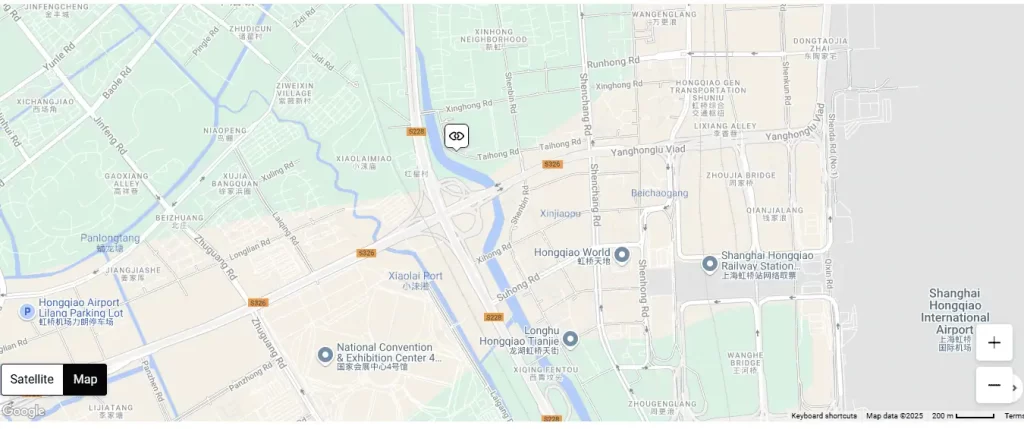Switch to Satellite view
The image size is (1024, 429).
(x=32, y=379)
